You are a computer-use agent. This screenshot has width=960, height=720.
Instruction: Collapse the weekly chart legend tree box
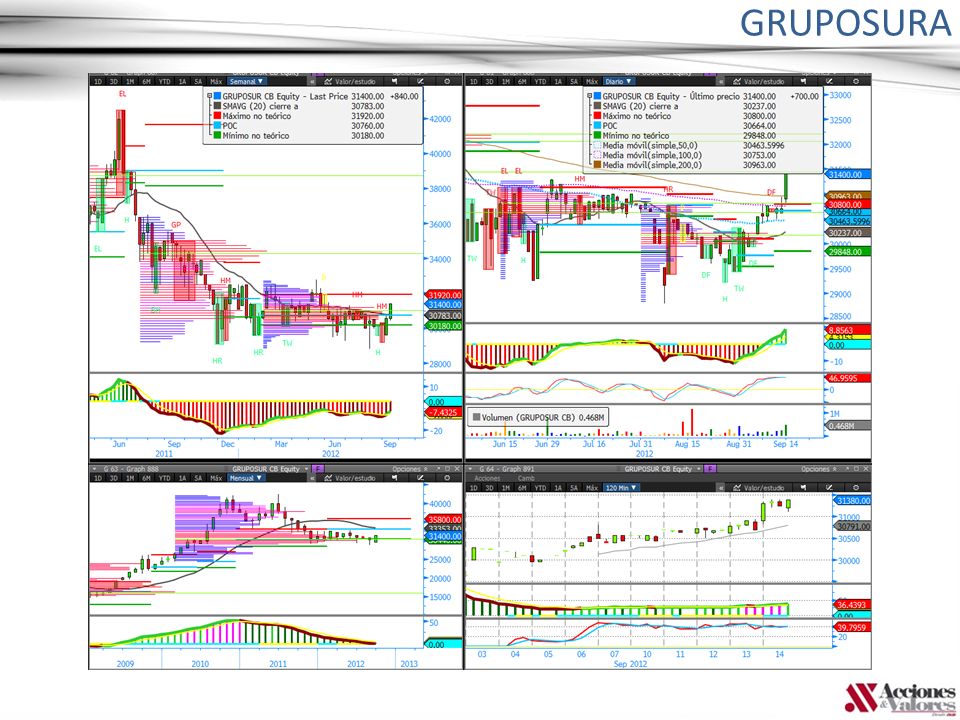tap(209, 96)
